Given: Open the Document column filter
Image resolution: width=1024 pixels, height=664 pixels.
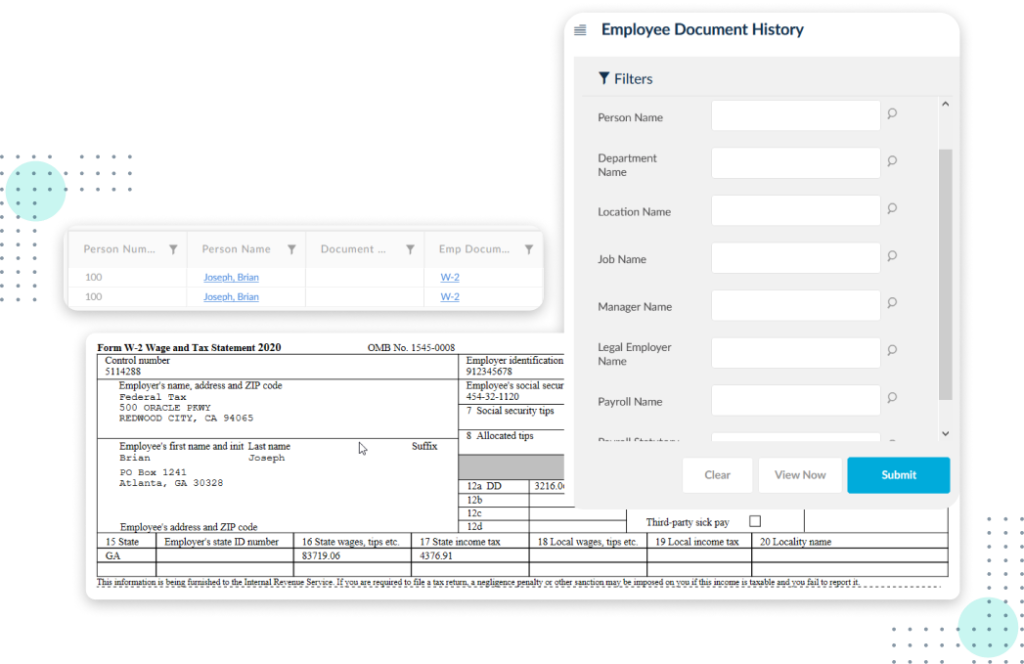Looking at the screenshot, I should tap(410, 250).
